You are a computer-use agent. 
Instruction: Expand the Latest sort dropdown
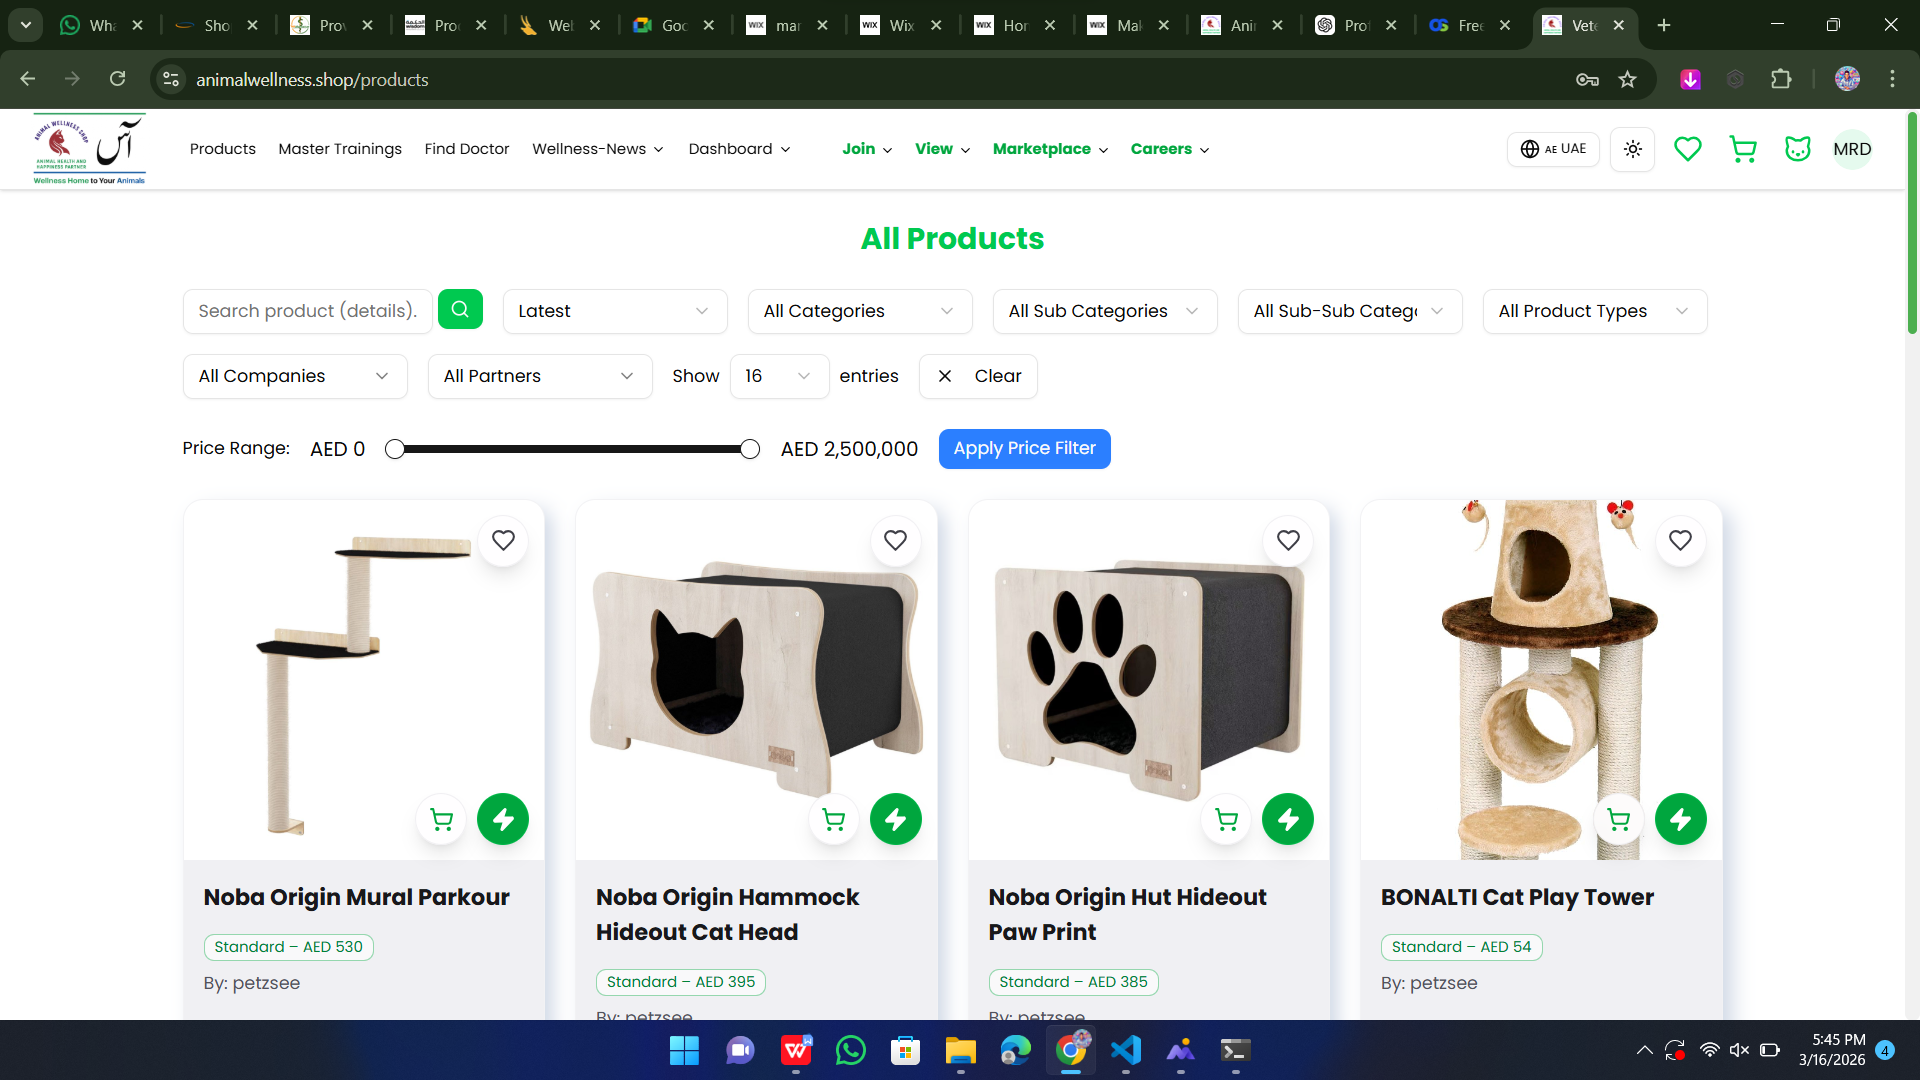pyautogui.click(x=614, y=311)
